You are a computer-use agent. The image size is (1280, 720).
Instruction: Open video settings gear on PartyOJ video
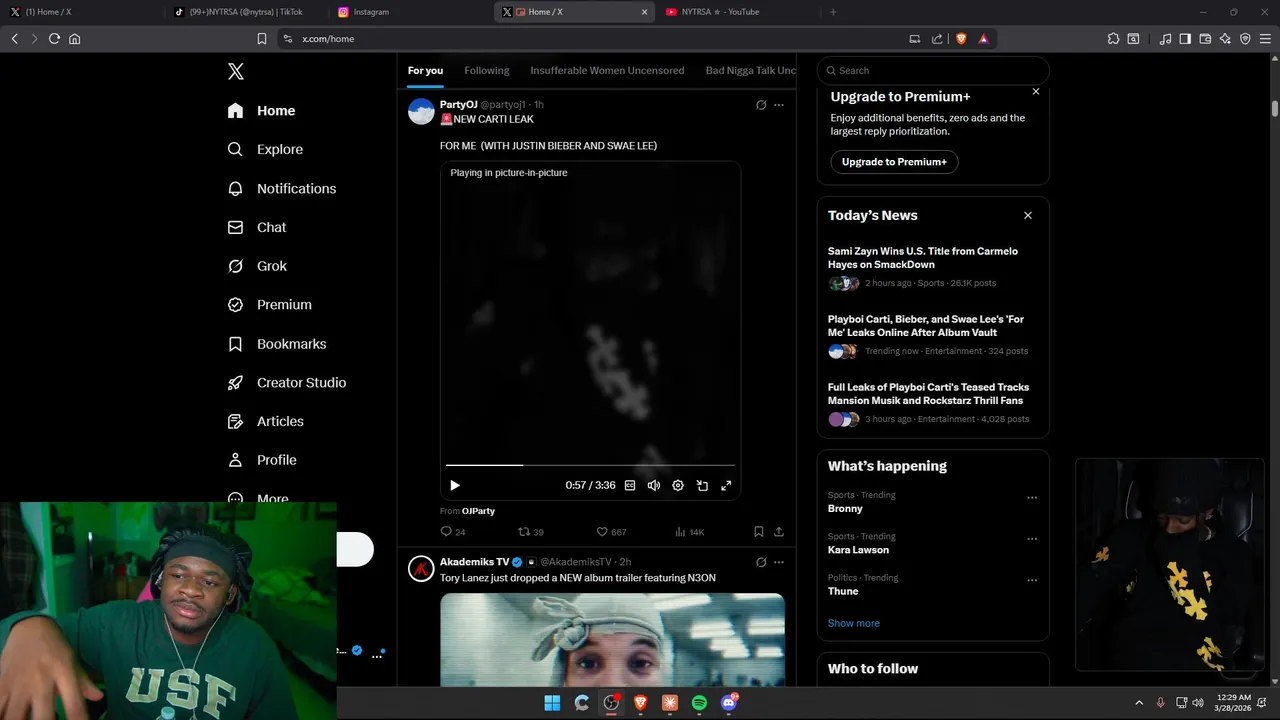coord(678,485)
